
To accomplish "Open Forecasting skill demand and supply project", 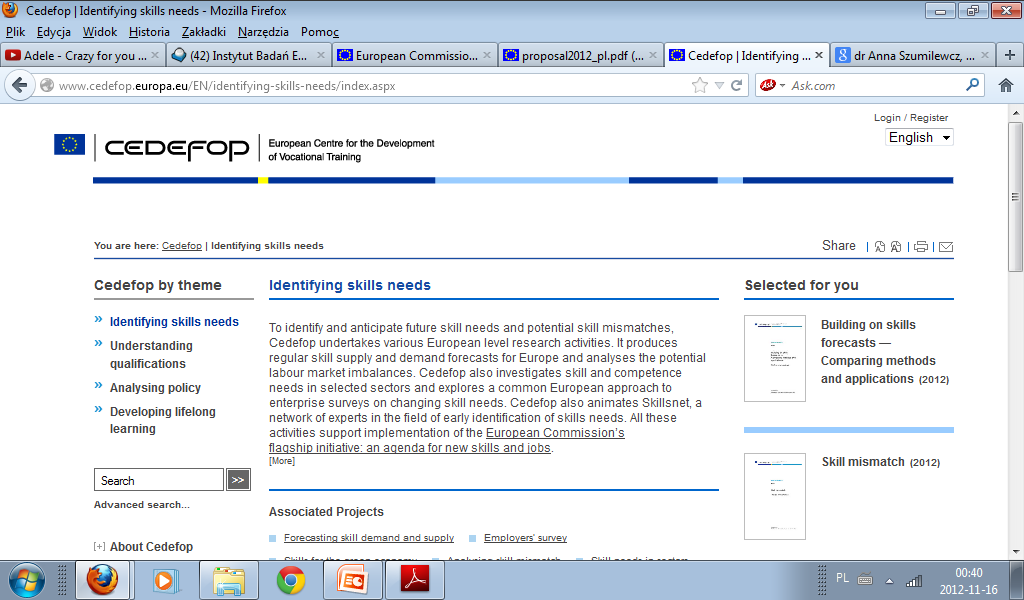I will [369, 538].
